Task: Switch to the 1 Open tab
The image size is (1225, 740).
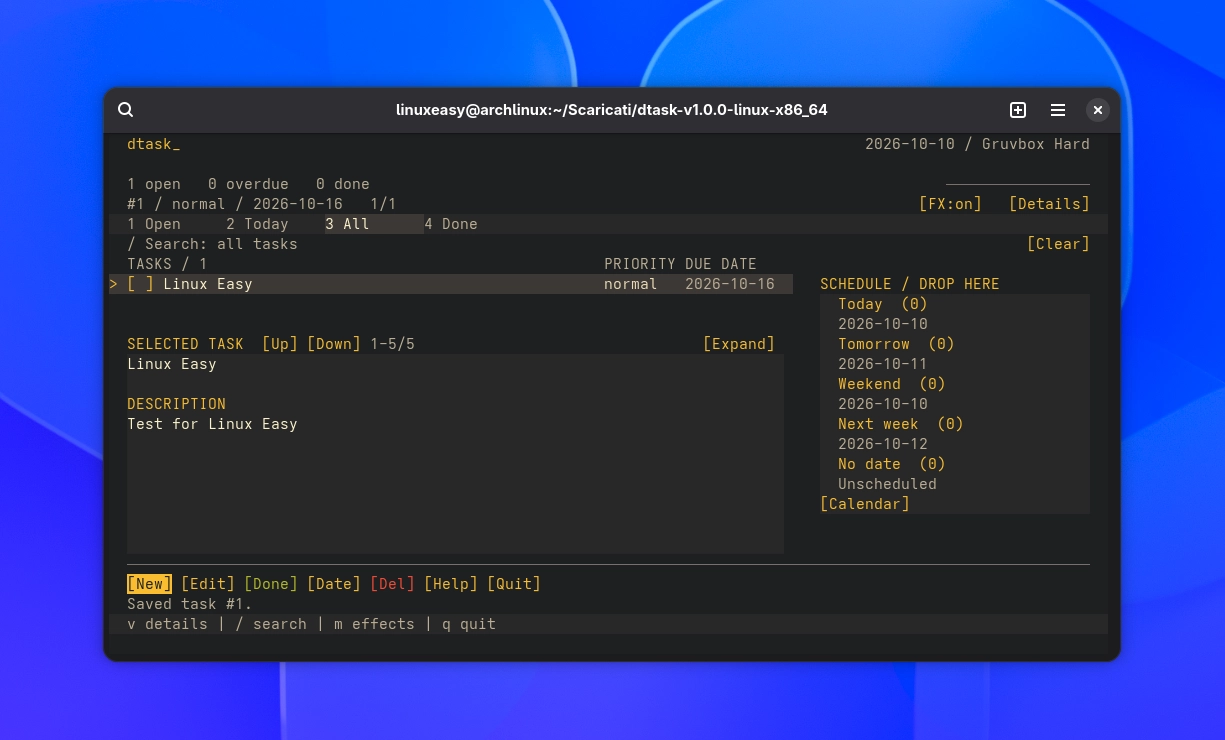Action: [154, 224]
